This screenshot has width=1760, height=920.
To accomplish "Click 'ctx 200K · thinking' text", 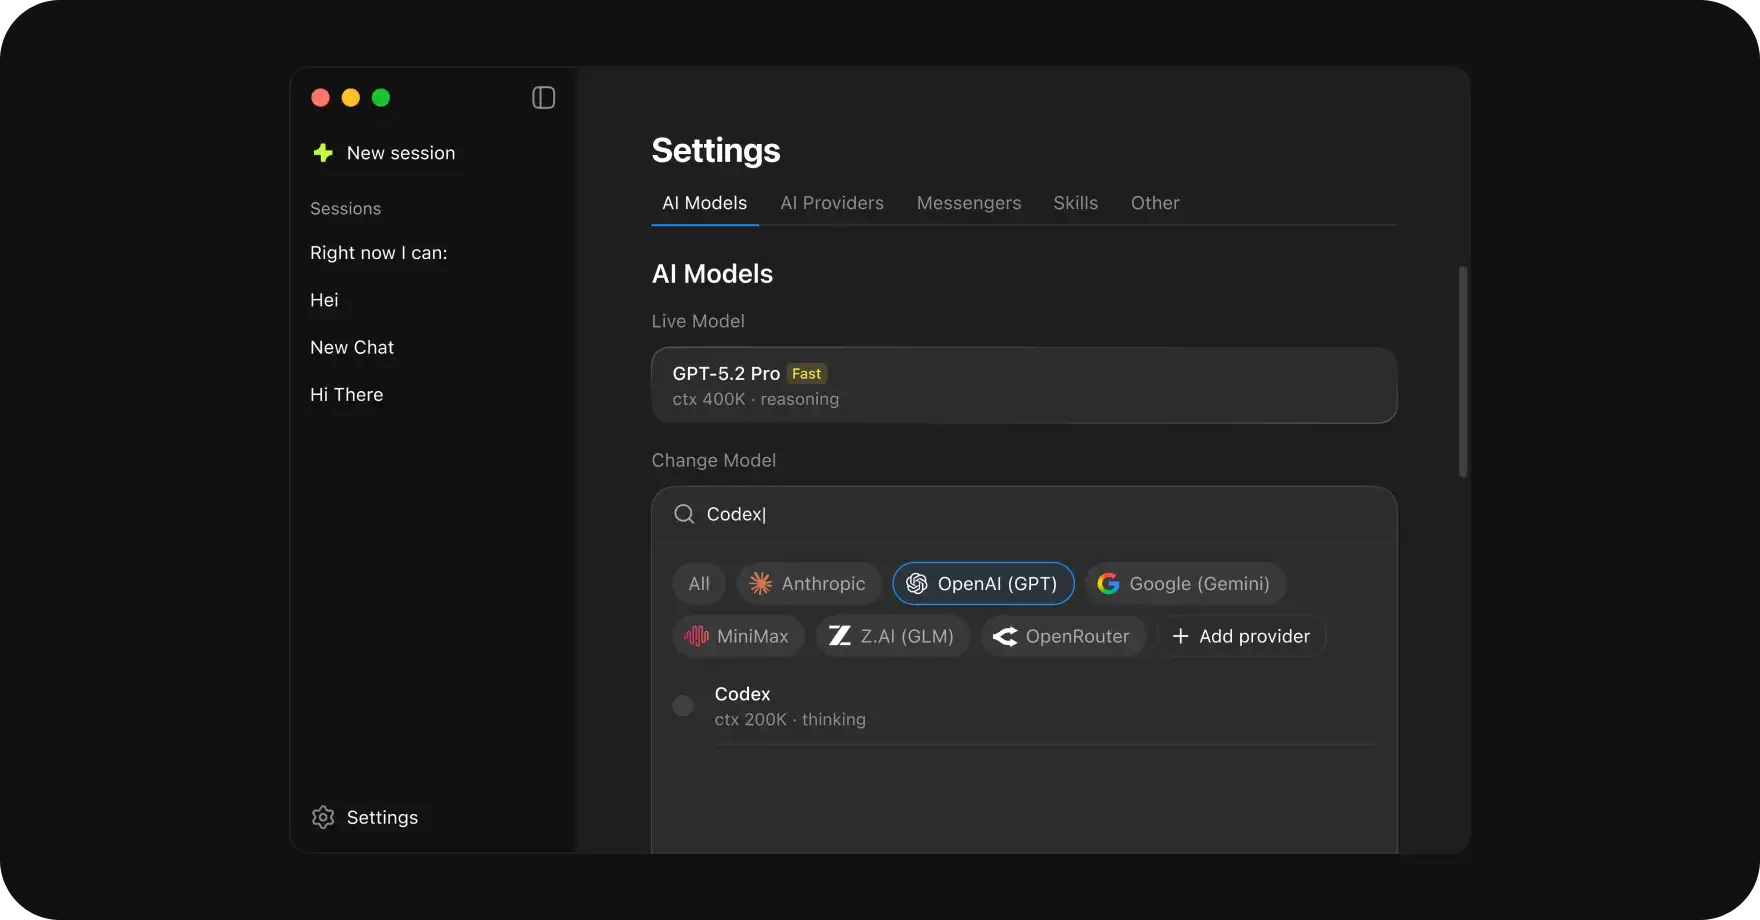I will [x=790, y=719].
